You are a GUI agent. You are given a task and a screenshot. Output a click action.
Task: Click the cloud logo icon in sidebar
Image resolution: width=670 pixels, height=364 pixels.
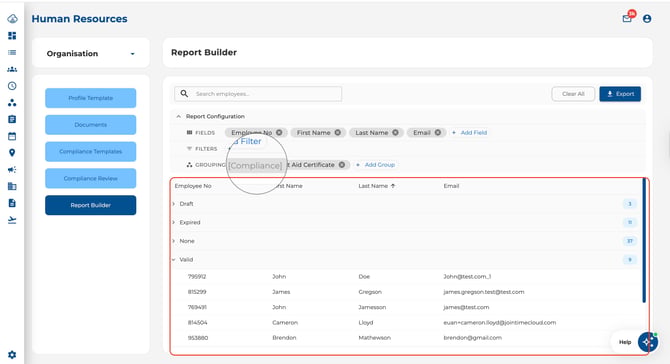(12, 19)
